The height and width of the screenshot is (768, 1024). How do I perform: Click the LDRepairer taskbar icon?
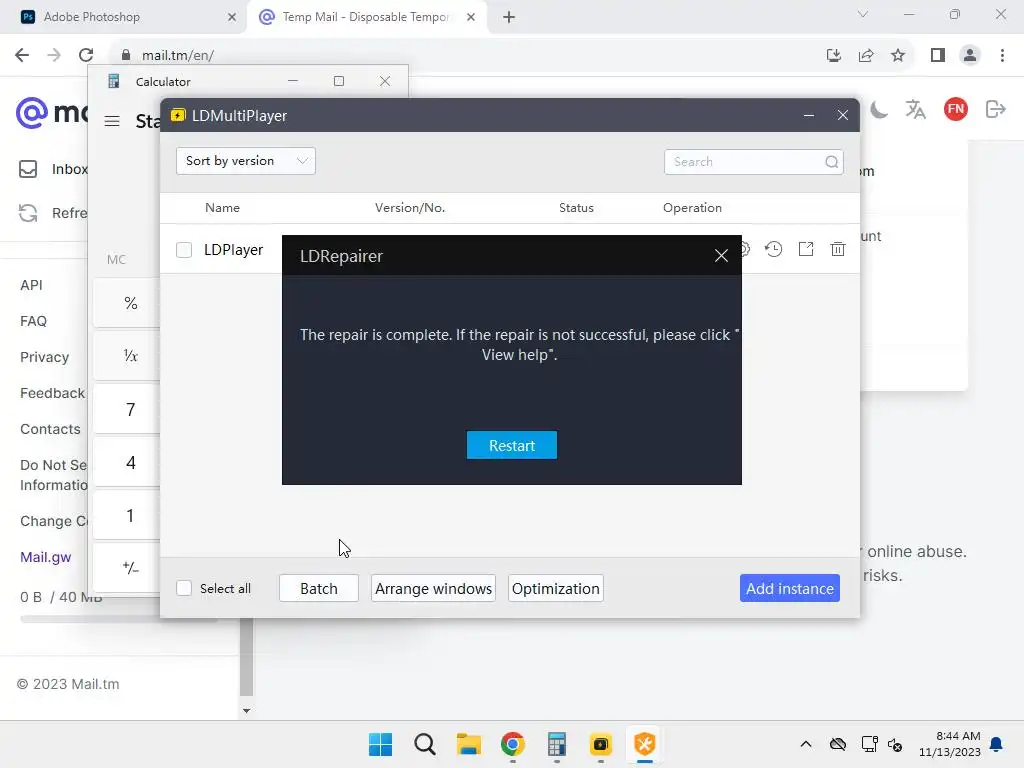click(x=645, y=744)
